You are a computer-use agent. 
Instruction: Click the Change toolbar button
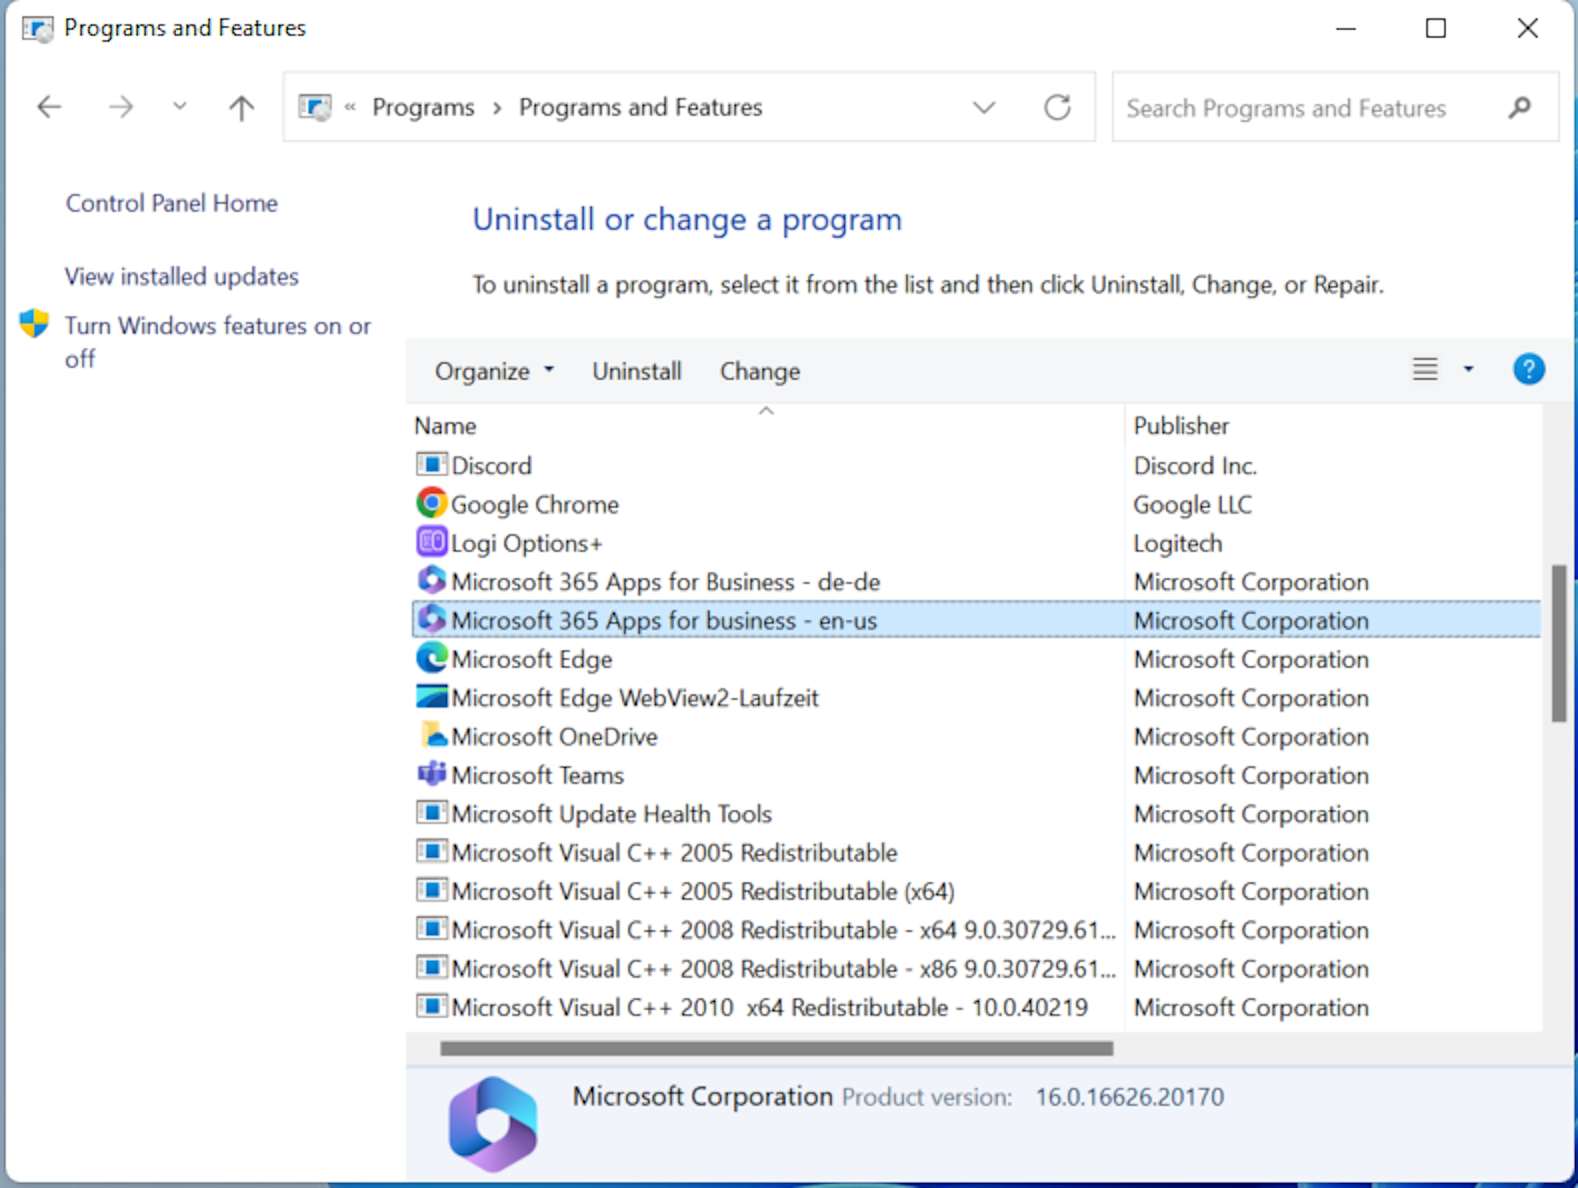759,371
